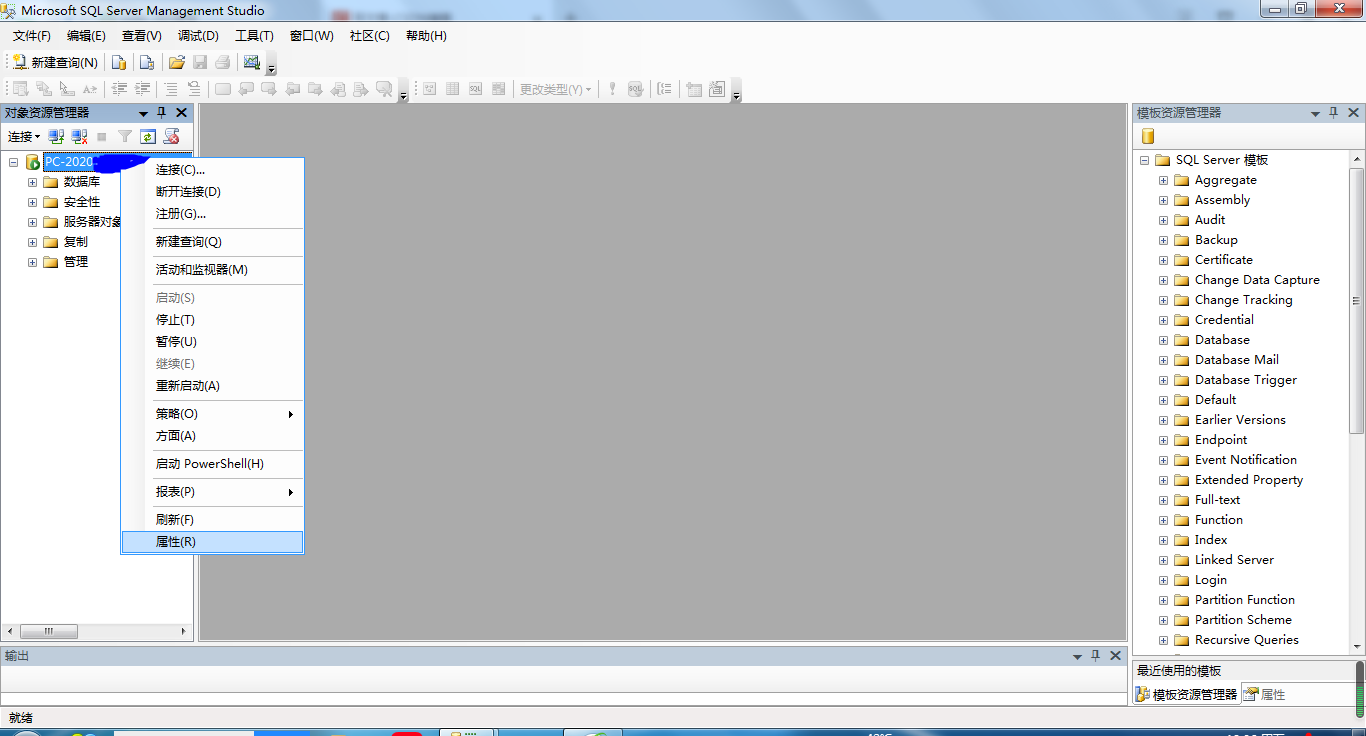Choose 重新启动(A) in the context menu
Screen dimensions: 1366x736
click(212, 386)
